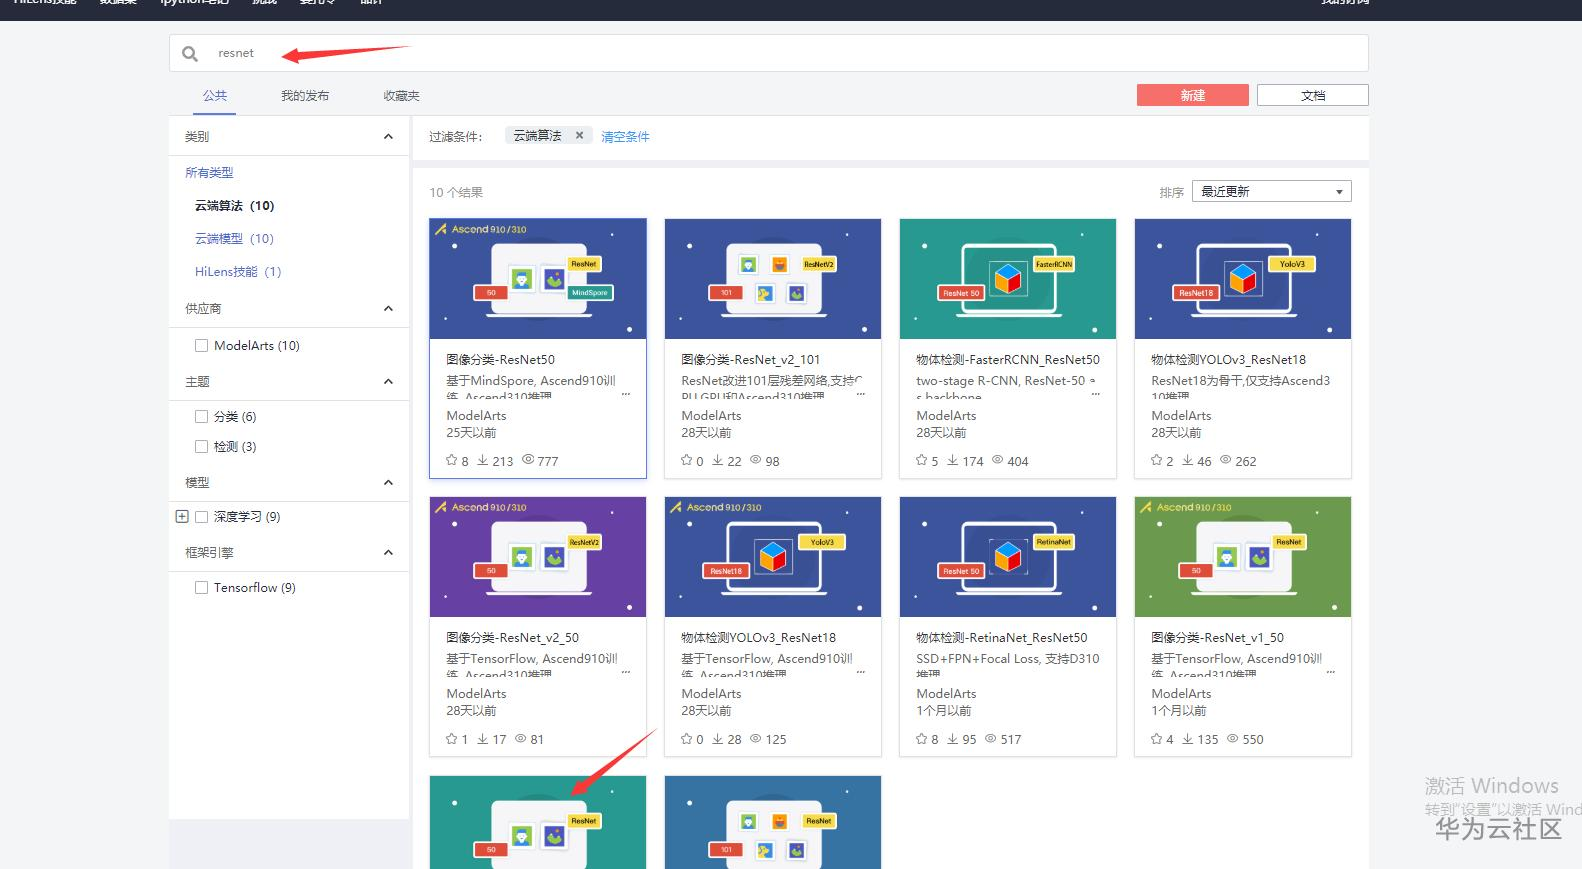This screenshot has height=869, width=1582.
Task: Enable the 检测 (3) topic checkbox
Action: (x=201, y=447)
